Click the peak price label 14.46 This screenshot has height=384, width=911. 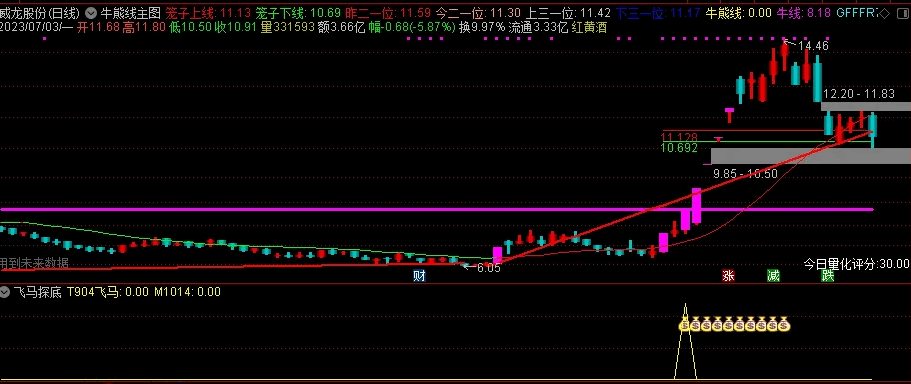(x=813, y=45)
